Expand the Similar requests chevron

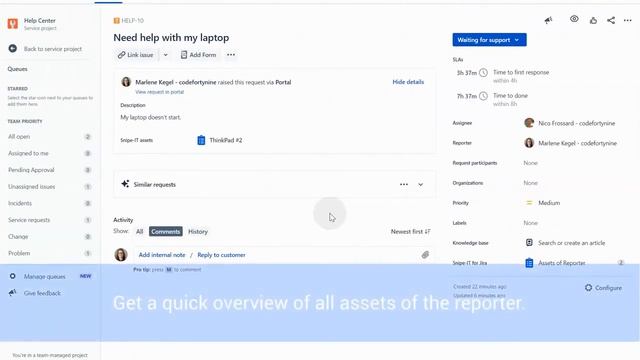point(420,184)
